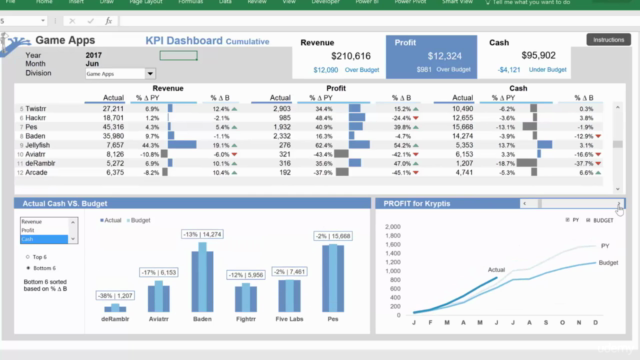Click the Insert Function fx icon
Screen dimensions: 640x360
pos(108,21)
